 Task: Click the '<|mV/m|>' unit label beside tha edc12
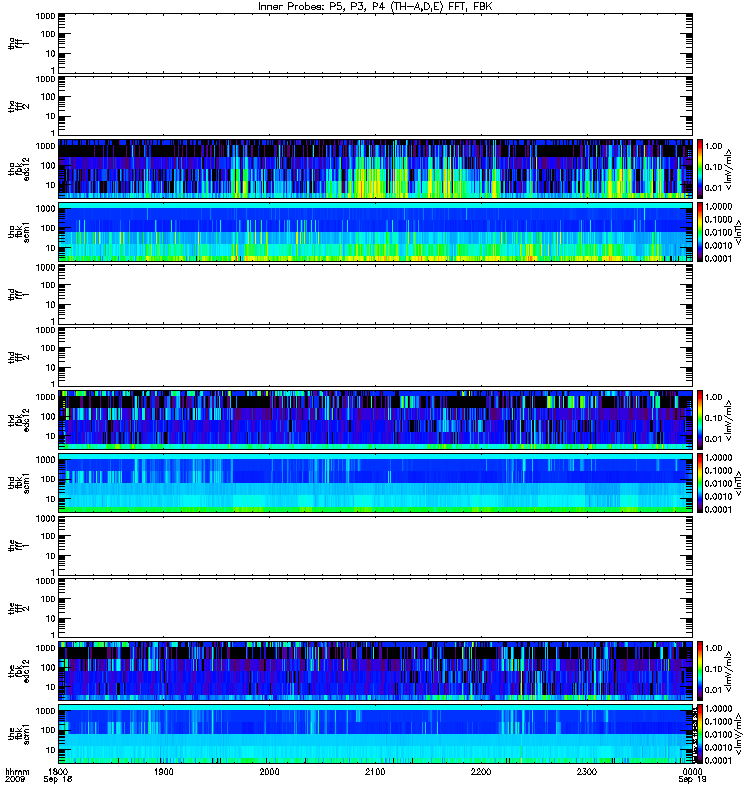(x=729, y=169)
